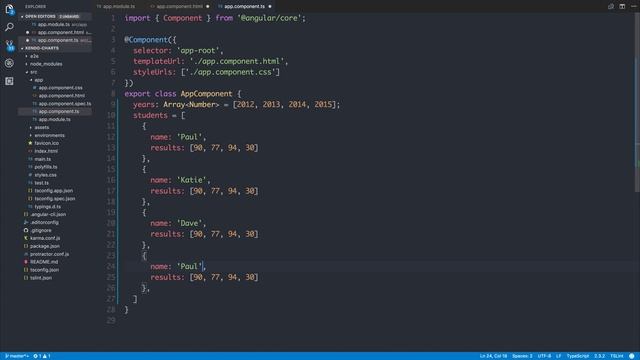Open polyfills.ts in the file tree
Image resolution: width=640 pixels, height=360 pixels.
click(45, 167)
